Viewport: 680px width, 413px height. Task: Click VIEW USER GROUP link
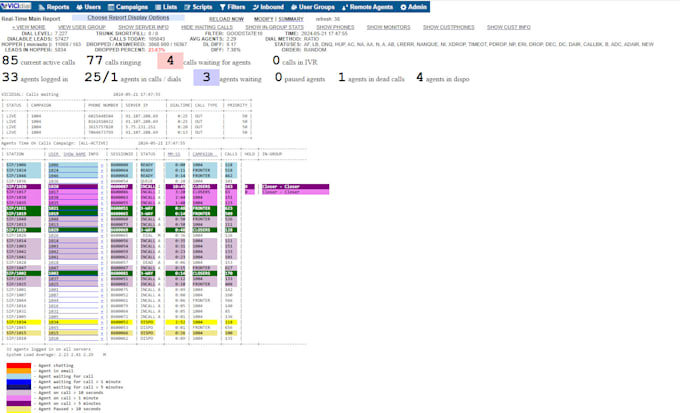click(x=82, y=27)
